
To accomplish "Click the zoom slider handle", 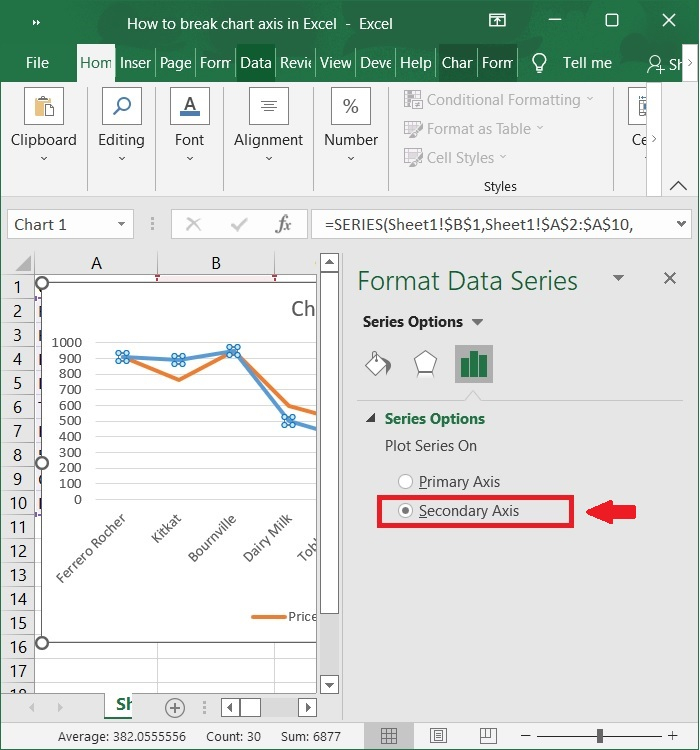I will click(600, 736).
